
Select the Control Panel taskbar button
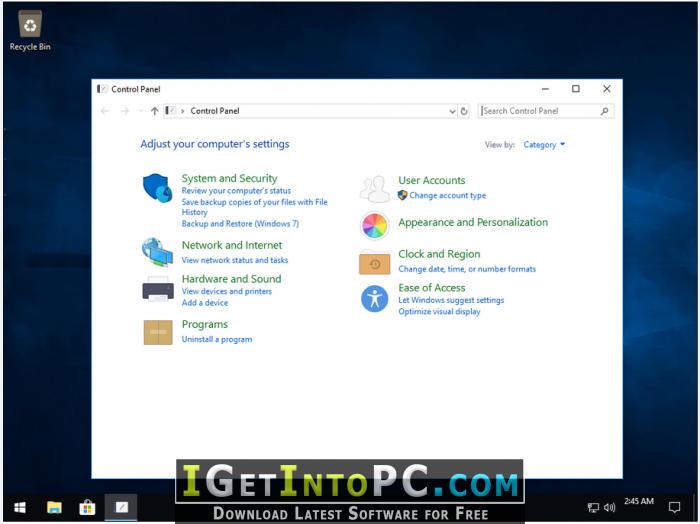pyautogui.click(x=121, y=507)
